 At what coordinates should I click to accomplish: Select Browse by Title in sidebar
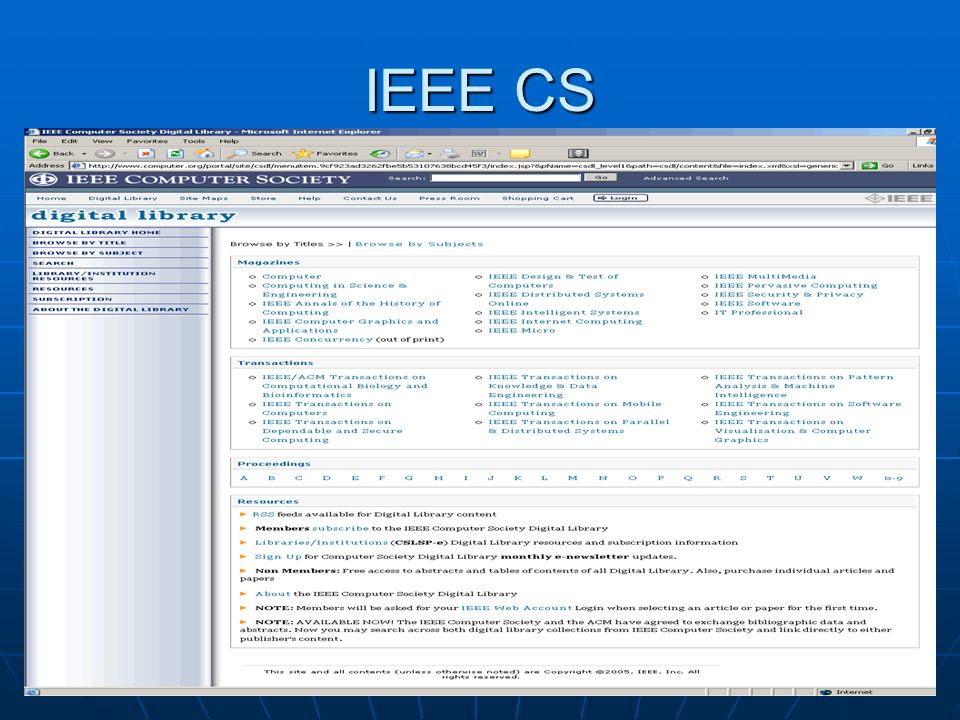tap(79, 242)
